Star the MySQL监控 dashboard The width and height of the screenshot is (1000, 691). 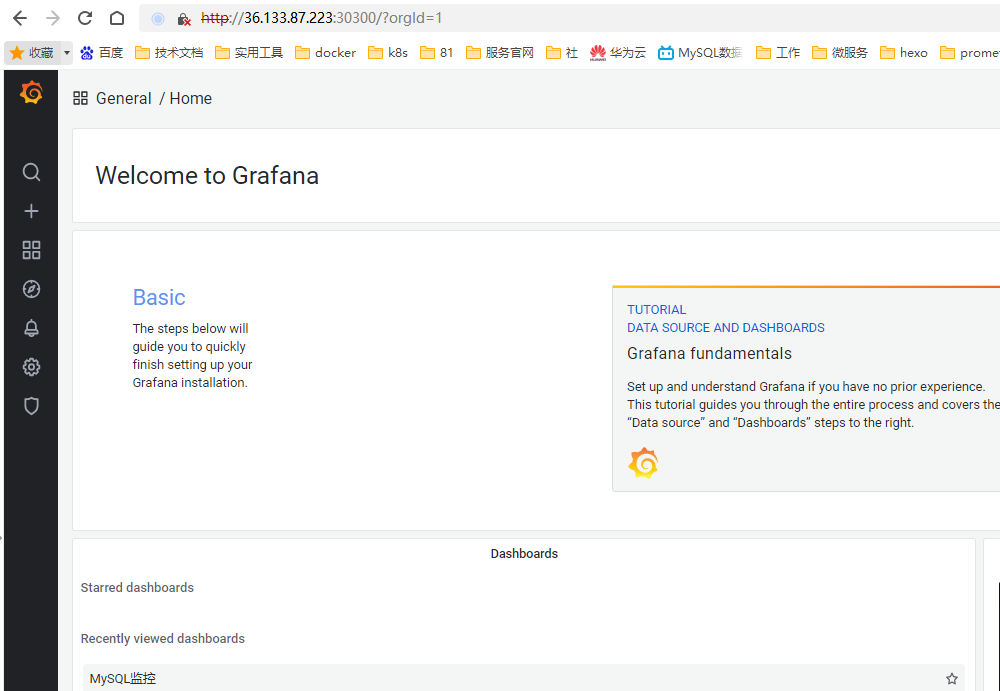click(x=952, y=678)
